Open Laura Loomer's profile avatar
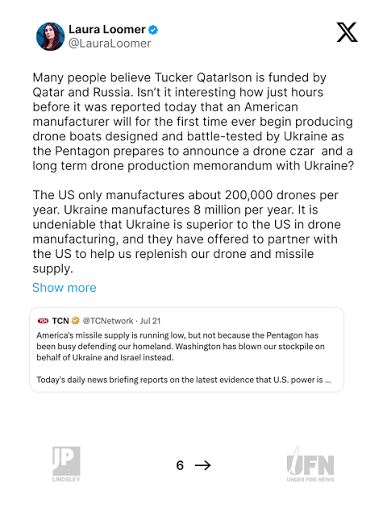The image size is (387, 516). 50,36
